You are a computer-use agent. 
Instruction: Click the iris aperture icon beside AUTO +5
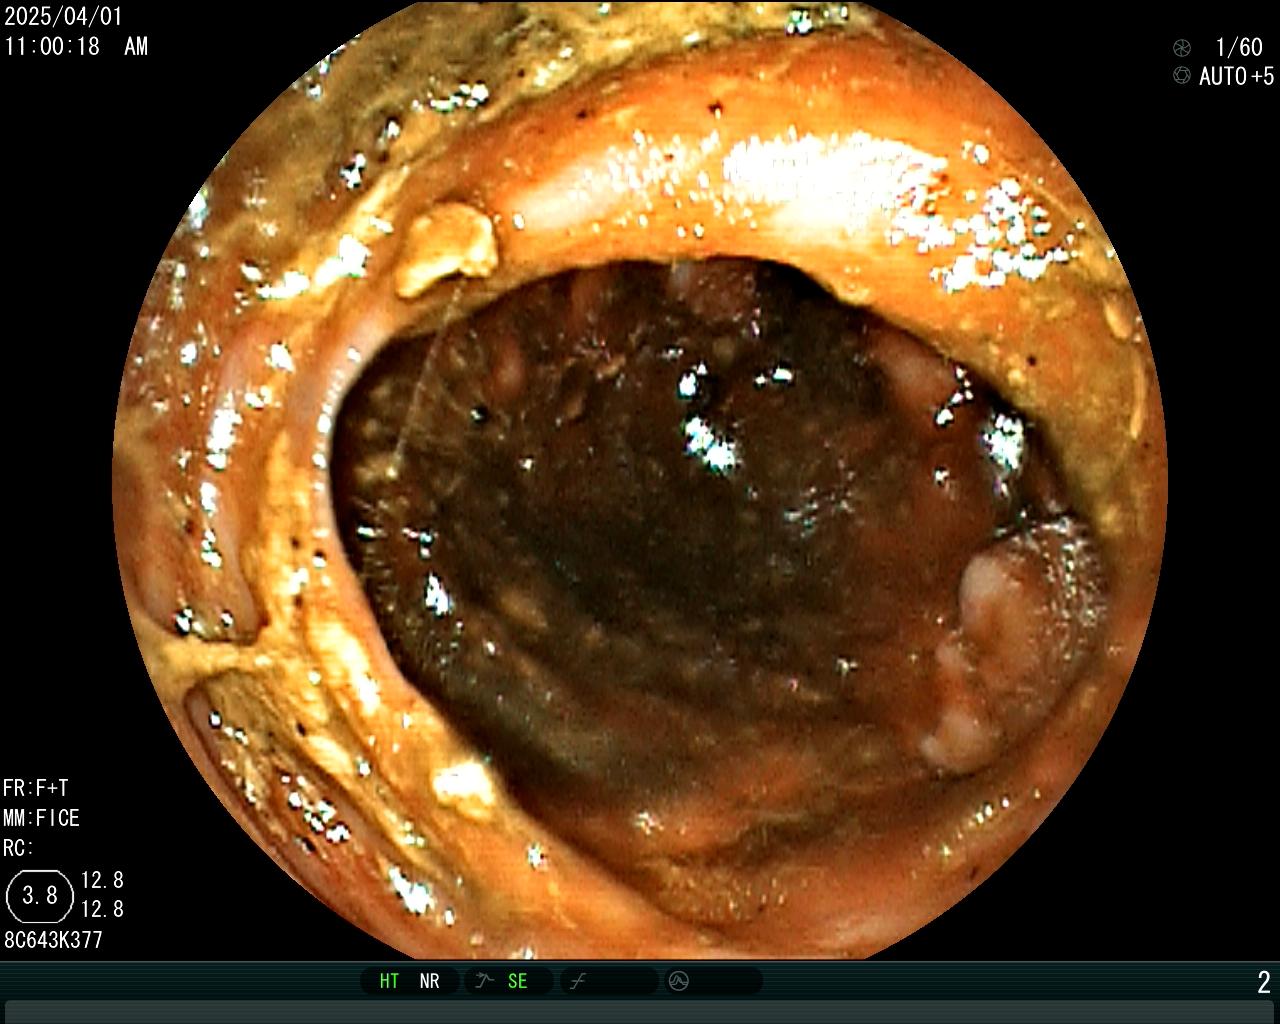[1182, 76]
